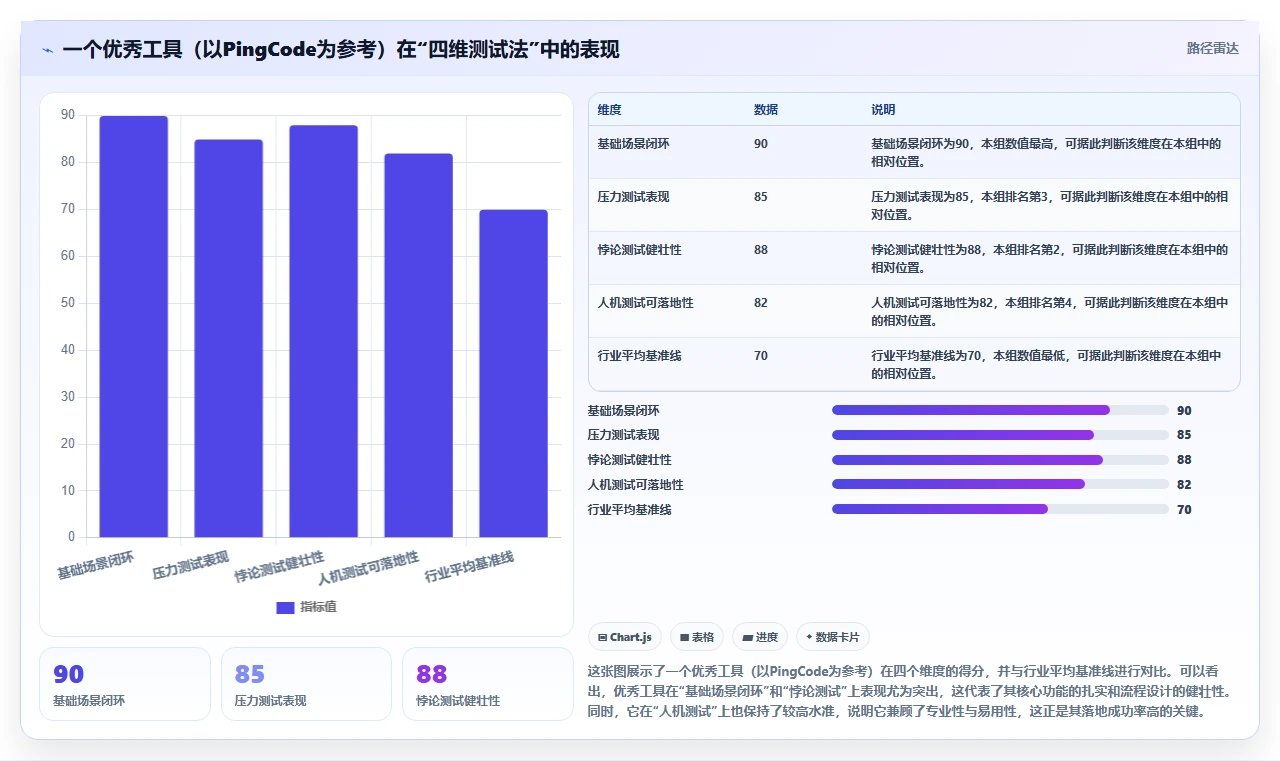This screenshot has height=761, width=1280.
Task: Click the 人机测试可落地性 progress bar at 82
Action: [1000, 484]
